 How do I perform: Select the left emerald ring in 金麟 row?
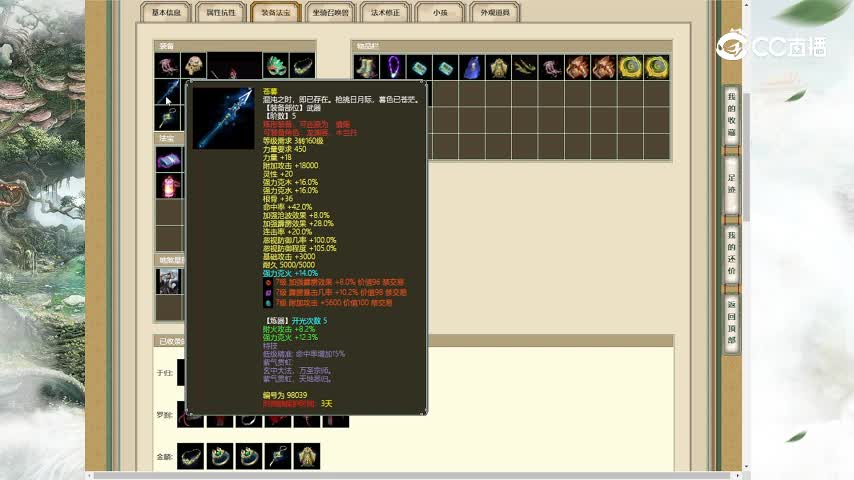pyautogui.click(x=219, y=455)
